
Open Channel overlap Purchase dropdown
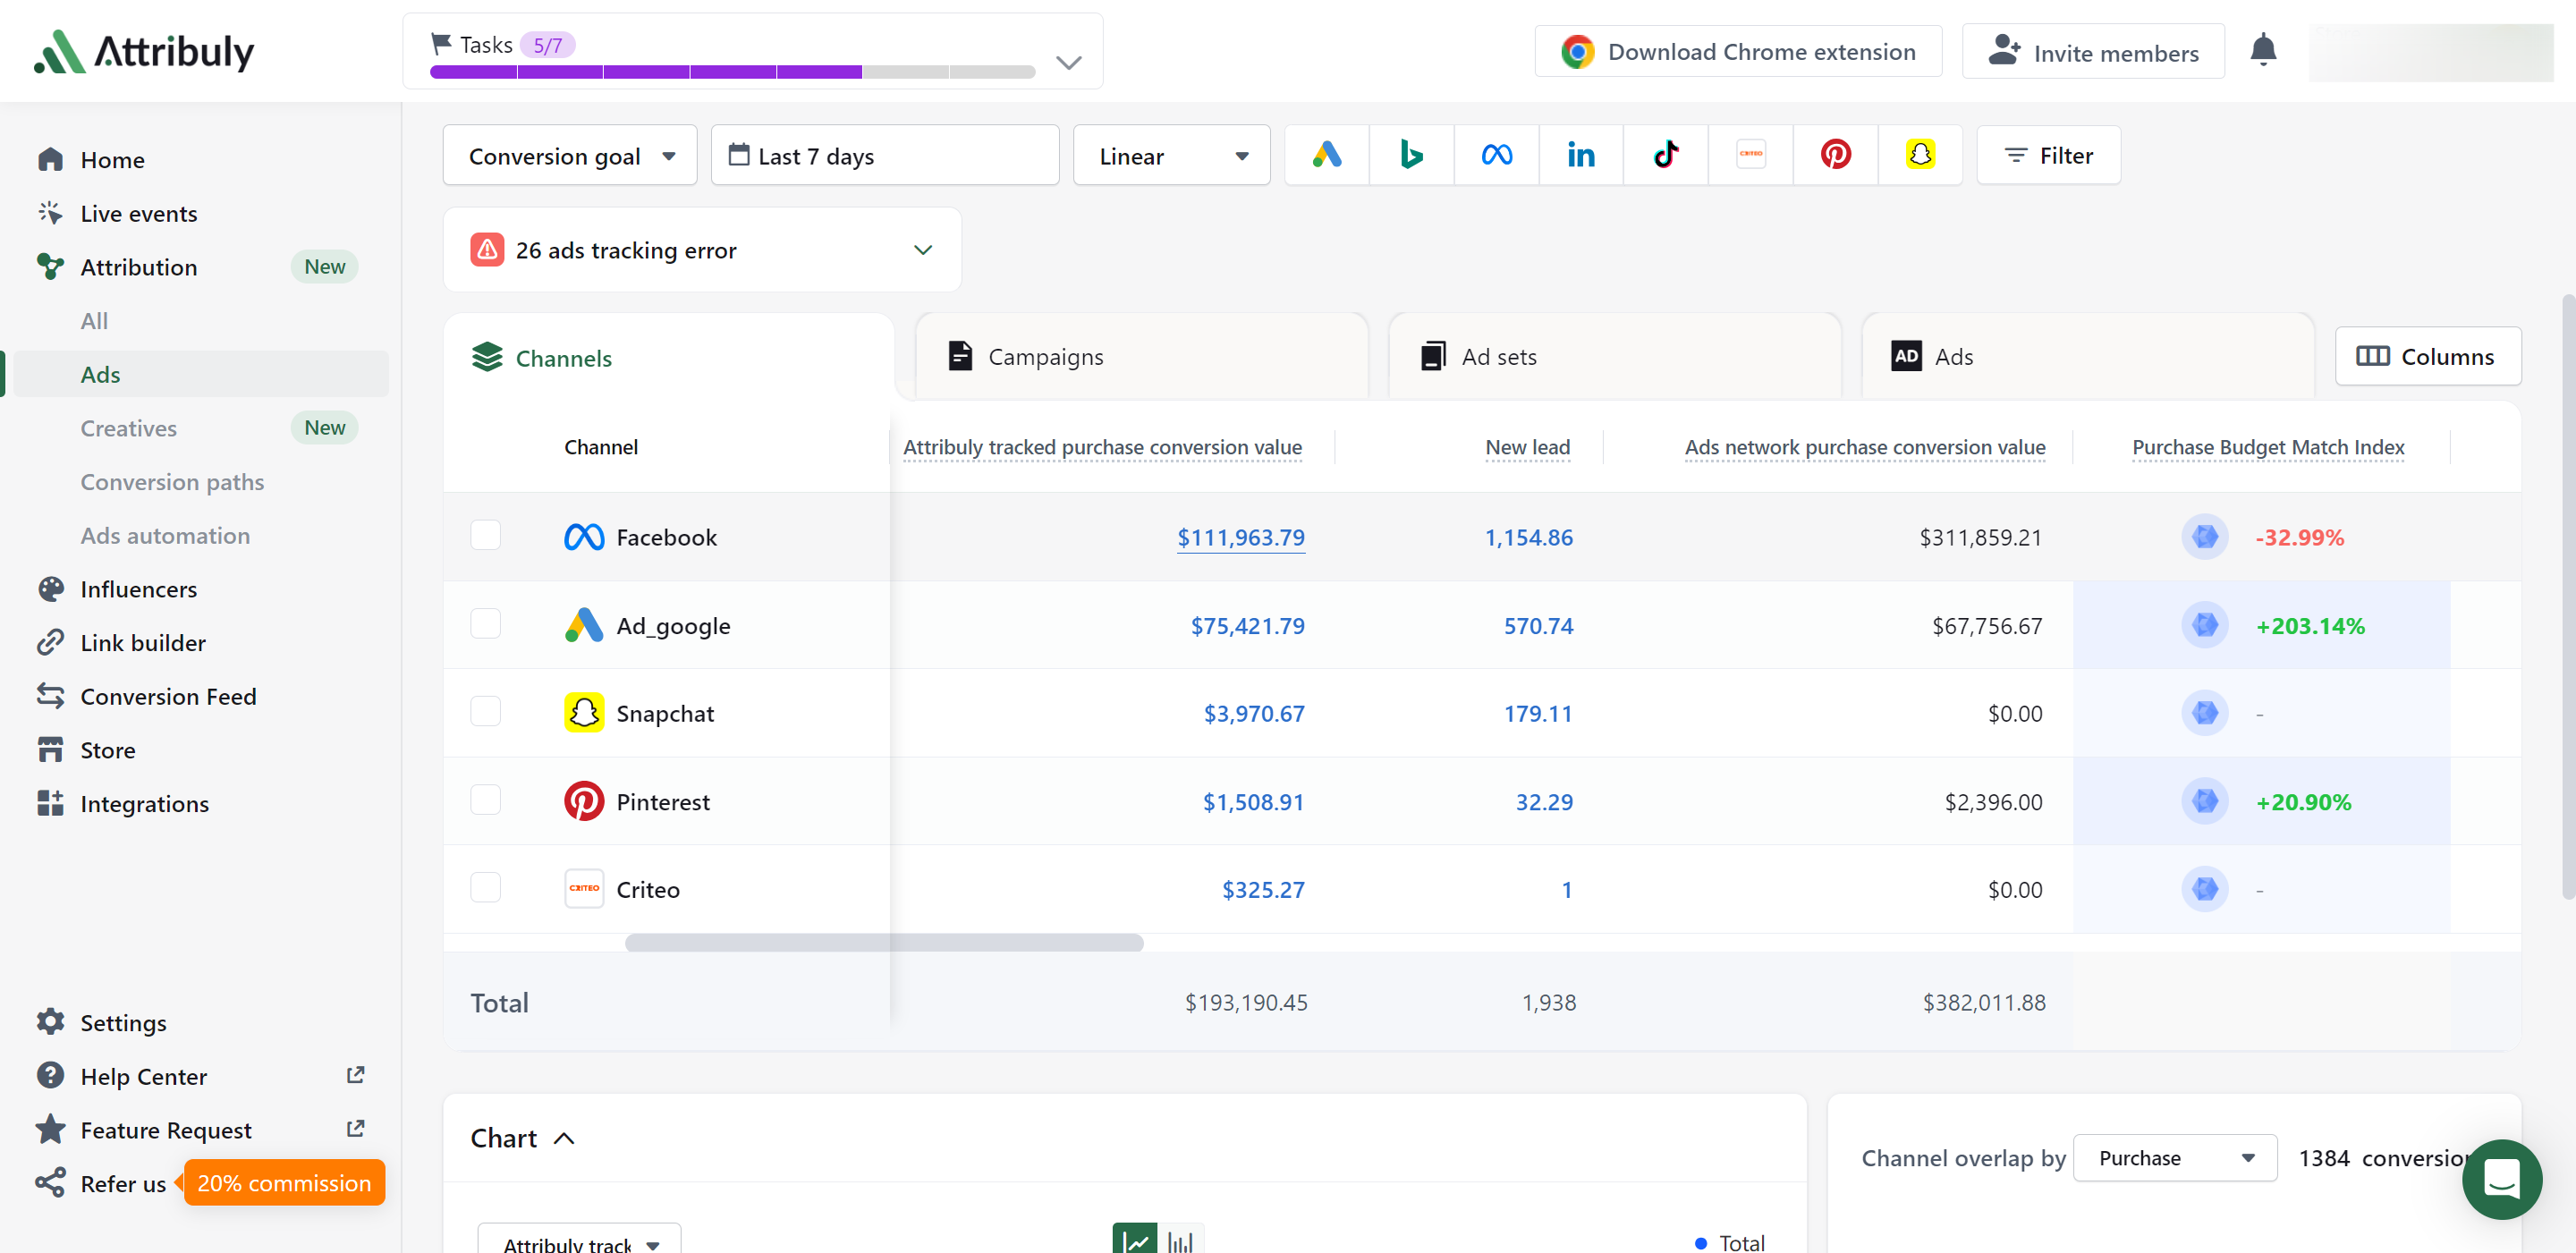point(2175,1158)
